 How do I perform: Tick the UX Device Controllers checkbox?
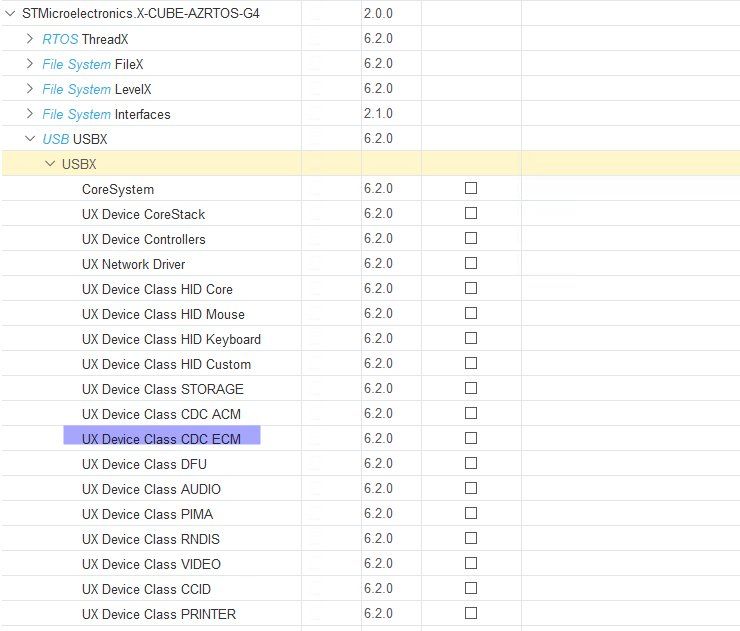coord(471,238)
